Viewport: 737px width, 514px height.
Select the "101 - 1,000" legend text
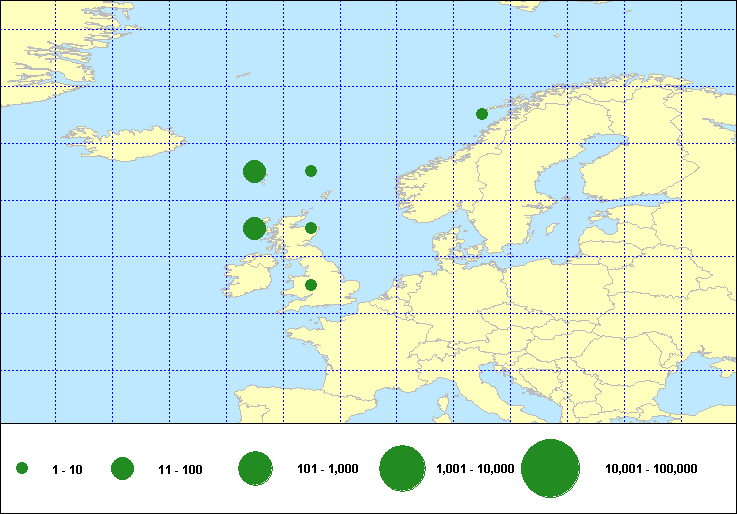330,469
